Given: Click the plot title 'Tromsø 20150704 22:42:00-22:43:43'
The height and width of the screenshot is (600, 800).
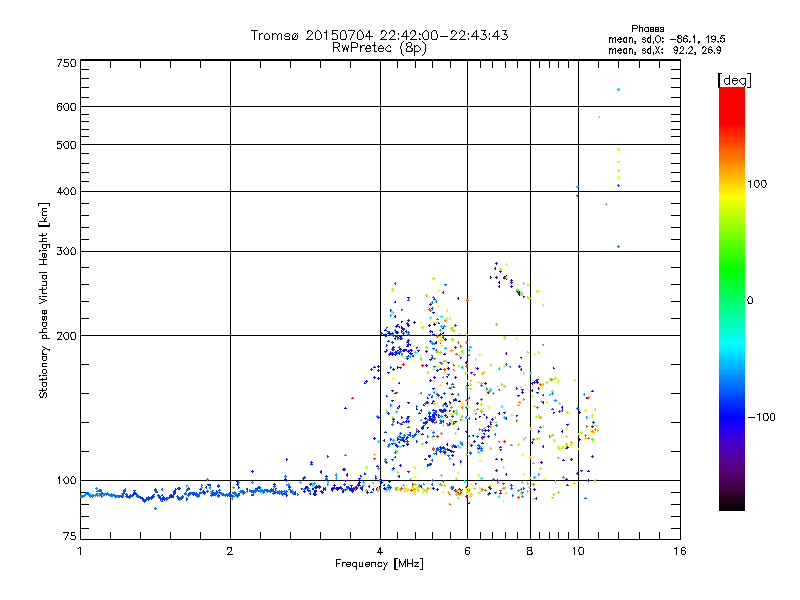Looking at the screenshot, I should [379, 35].
